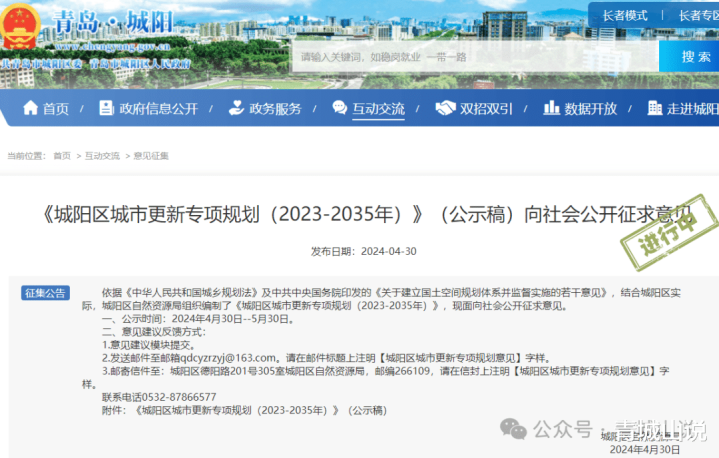Click the hand-heart icon for 政务服务
This screenshot has height=458, width=719.
pos(236,108)
